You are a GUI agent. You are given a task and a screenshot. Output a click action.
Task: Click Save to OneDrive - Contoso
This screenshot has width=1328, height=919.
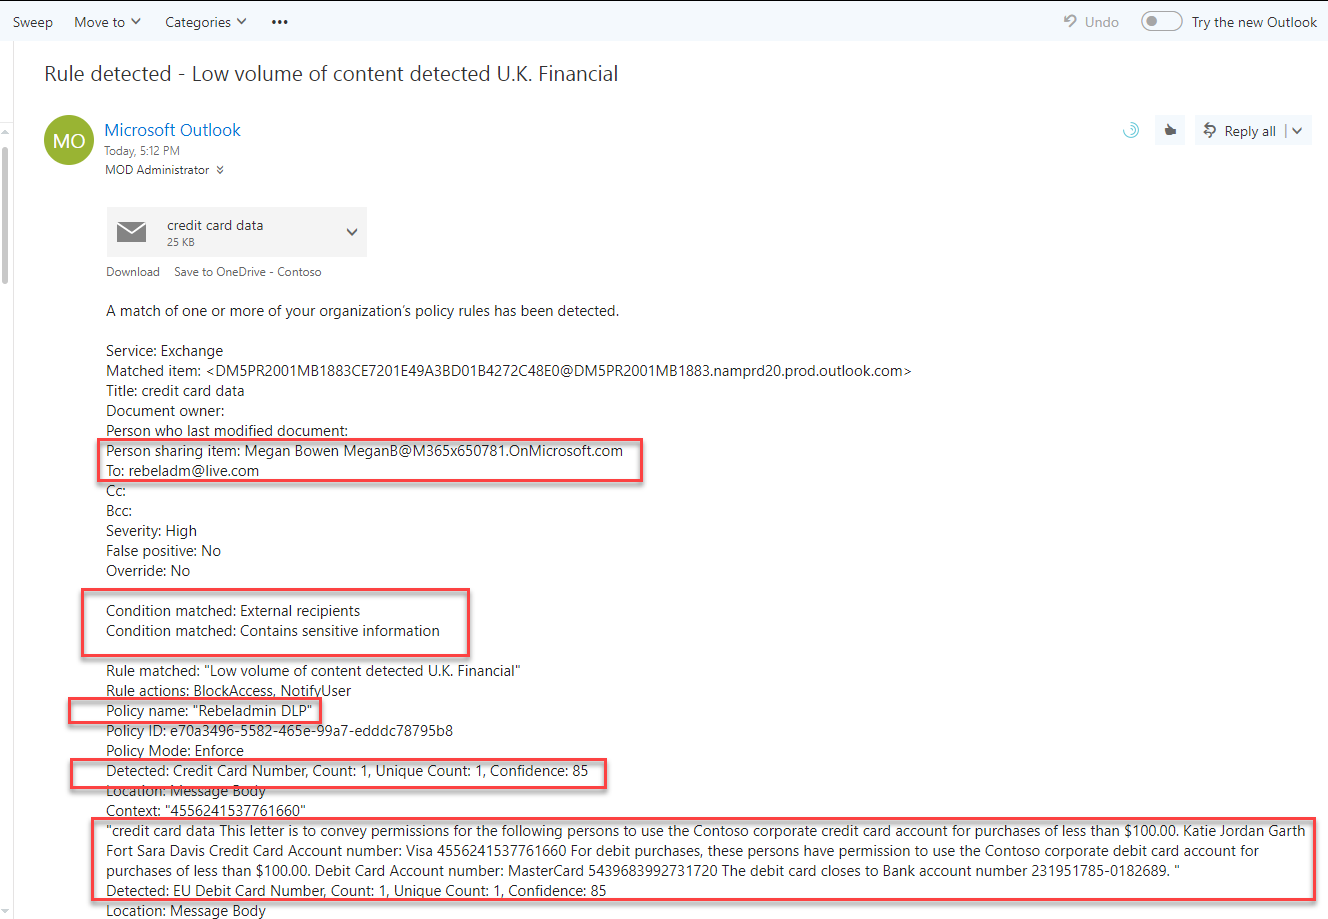click(248, 272)
